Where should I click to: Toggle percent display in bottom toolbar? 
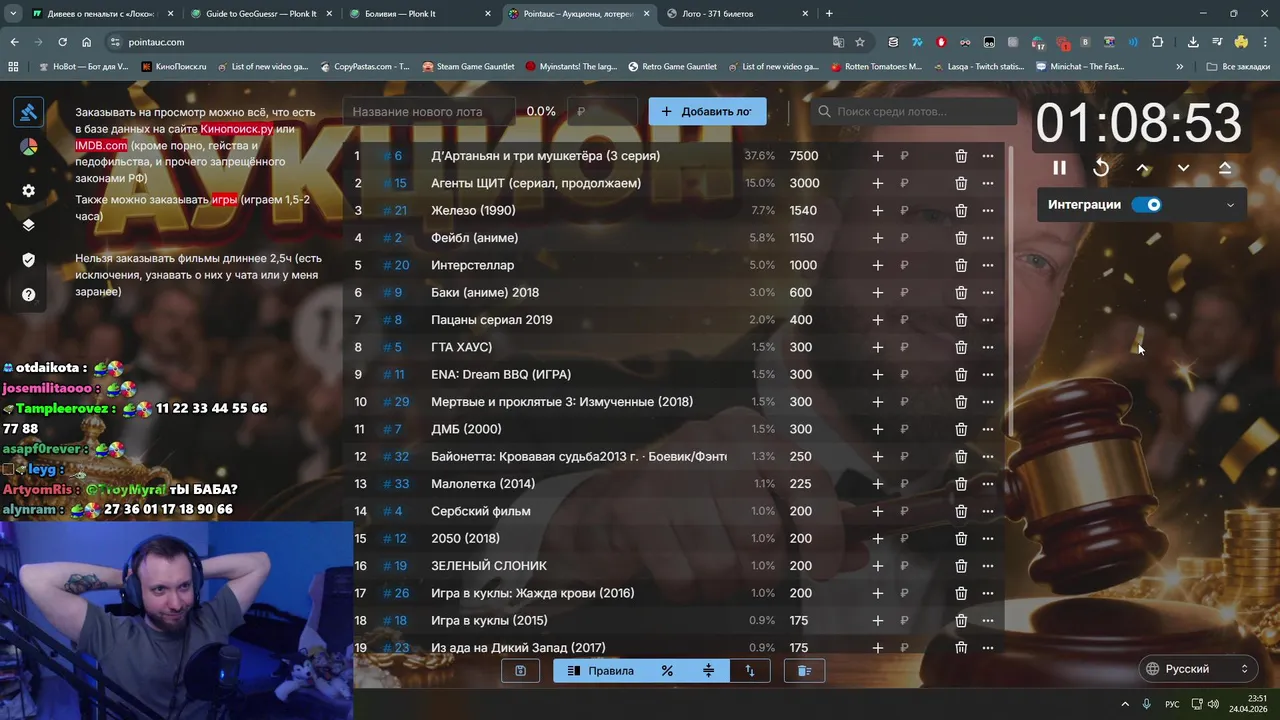click(x=667, y=671)
